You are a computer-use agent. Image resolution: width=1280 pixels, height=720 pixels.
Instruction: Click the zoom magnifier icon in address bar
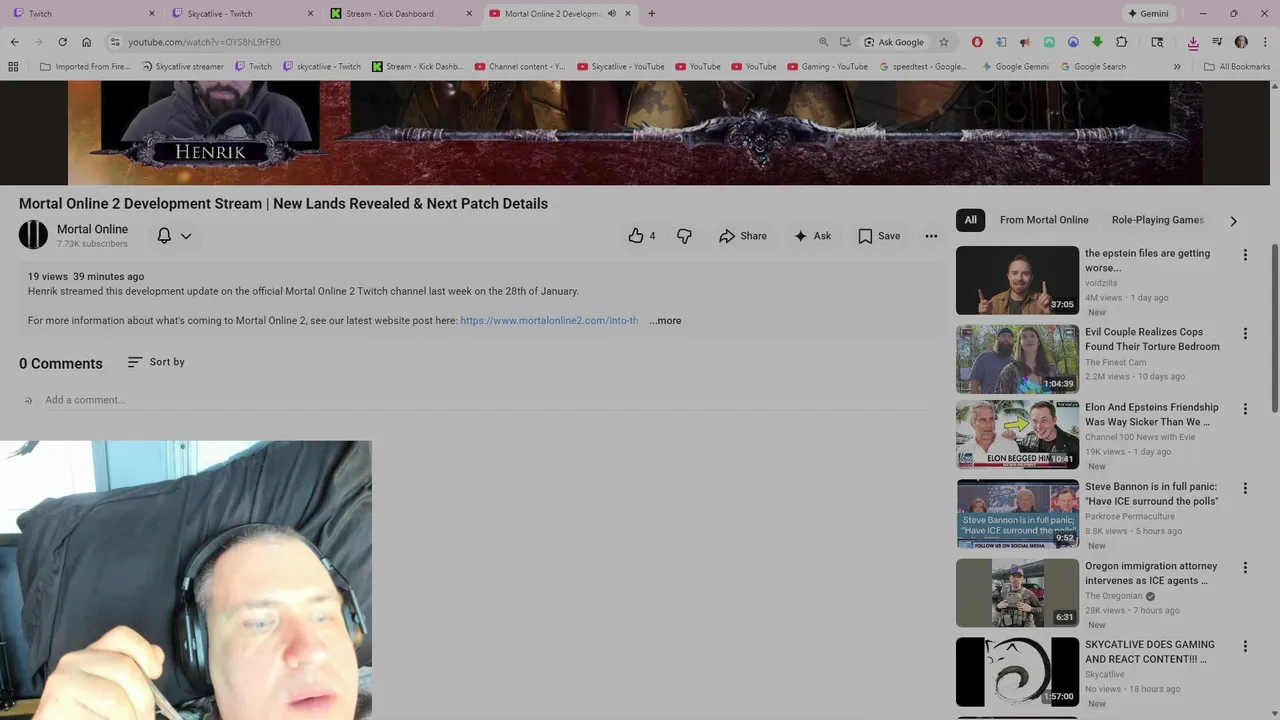tap(823, 42)
